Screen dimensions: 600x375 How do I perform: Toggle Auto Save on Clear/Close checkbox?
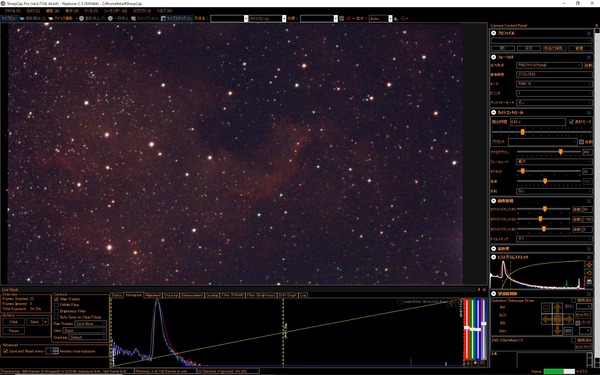point(56,317)
